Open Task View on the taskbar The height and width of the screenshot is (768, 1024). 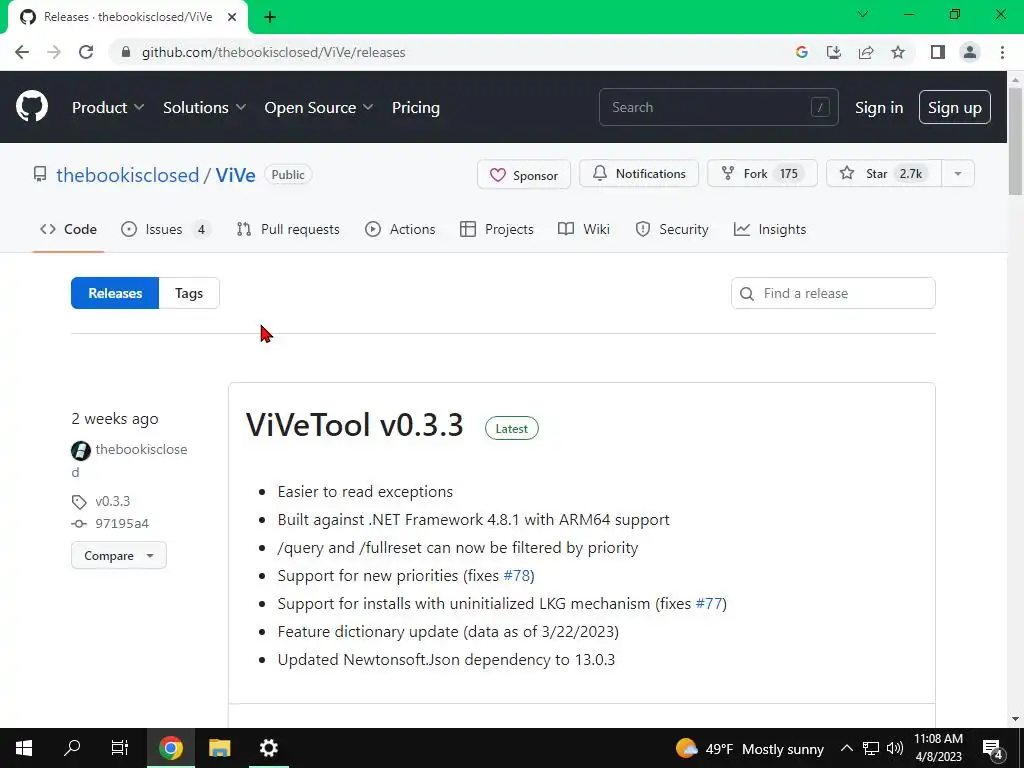click(120, 748)
